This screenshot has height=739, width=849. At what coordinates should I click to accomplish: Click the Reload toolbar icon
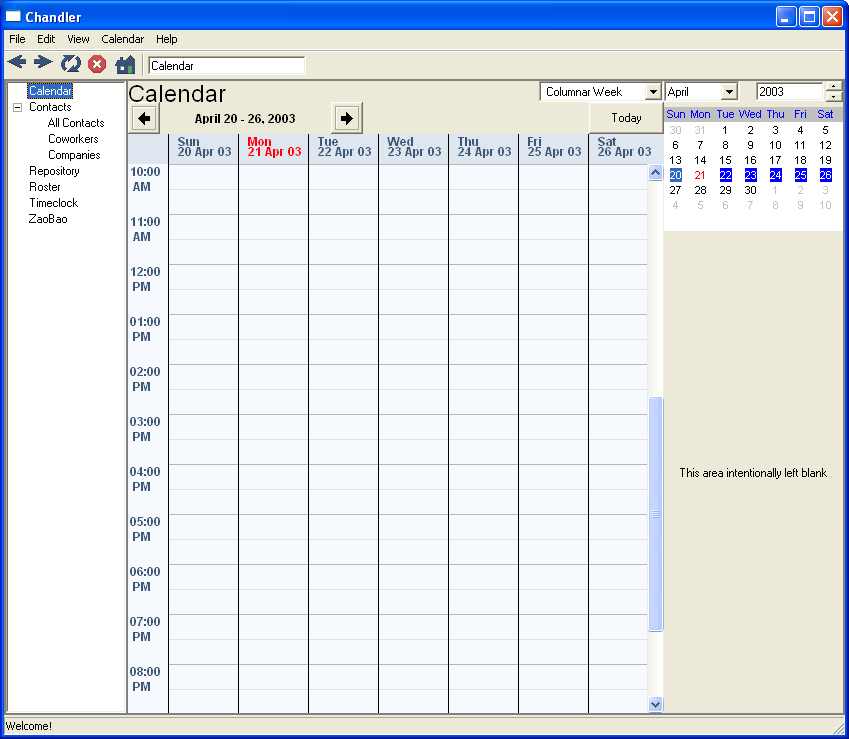(70, 64)
